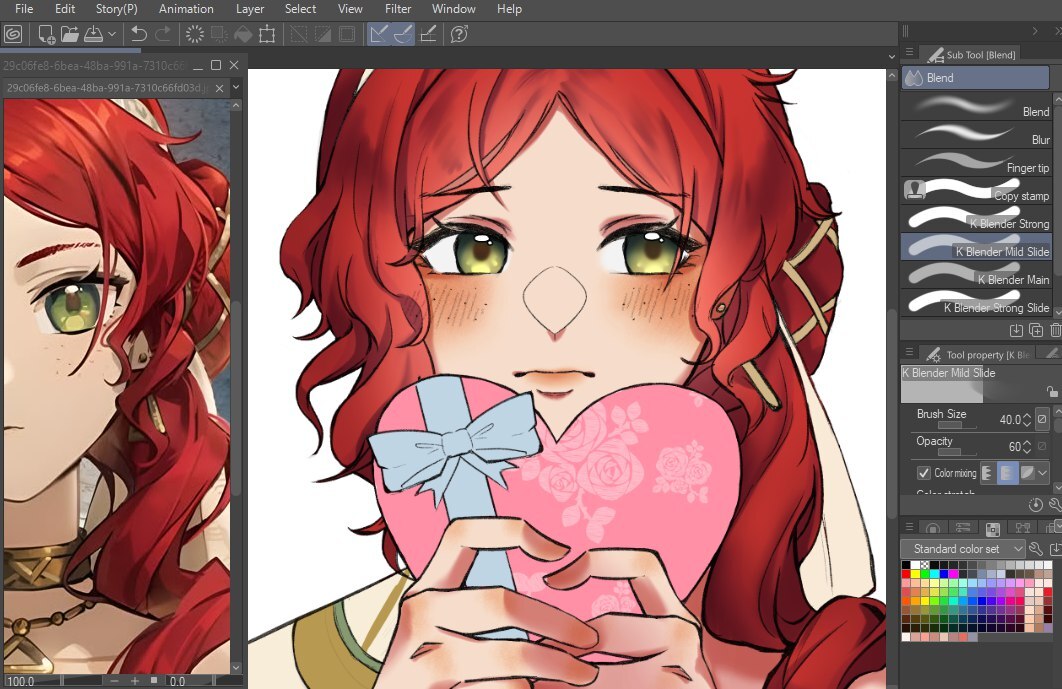
Task: Open the Filter menu
Action: click(398, 9)
